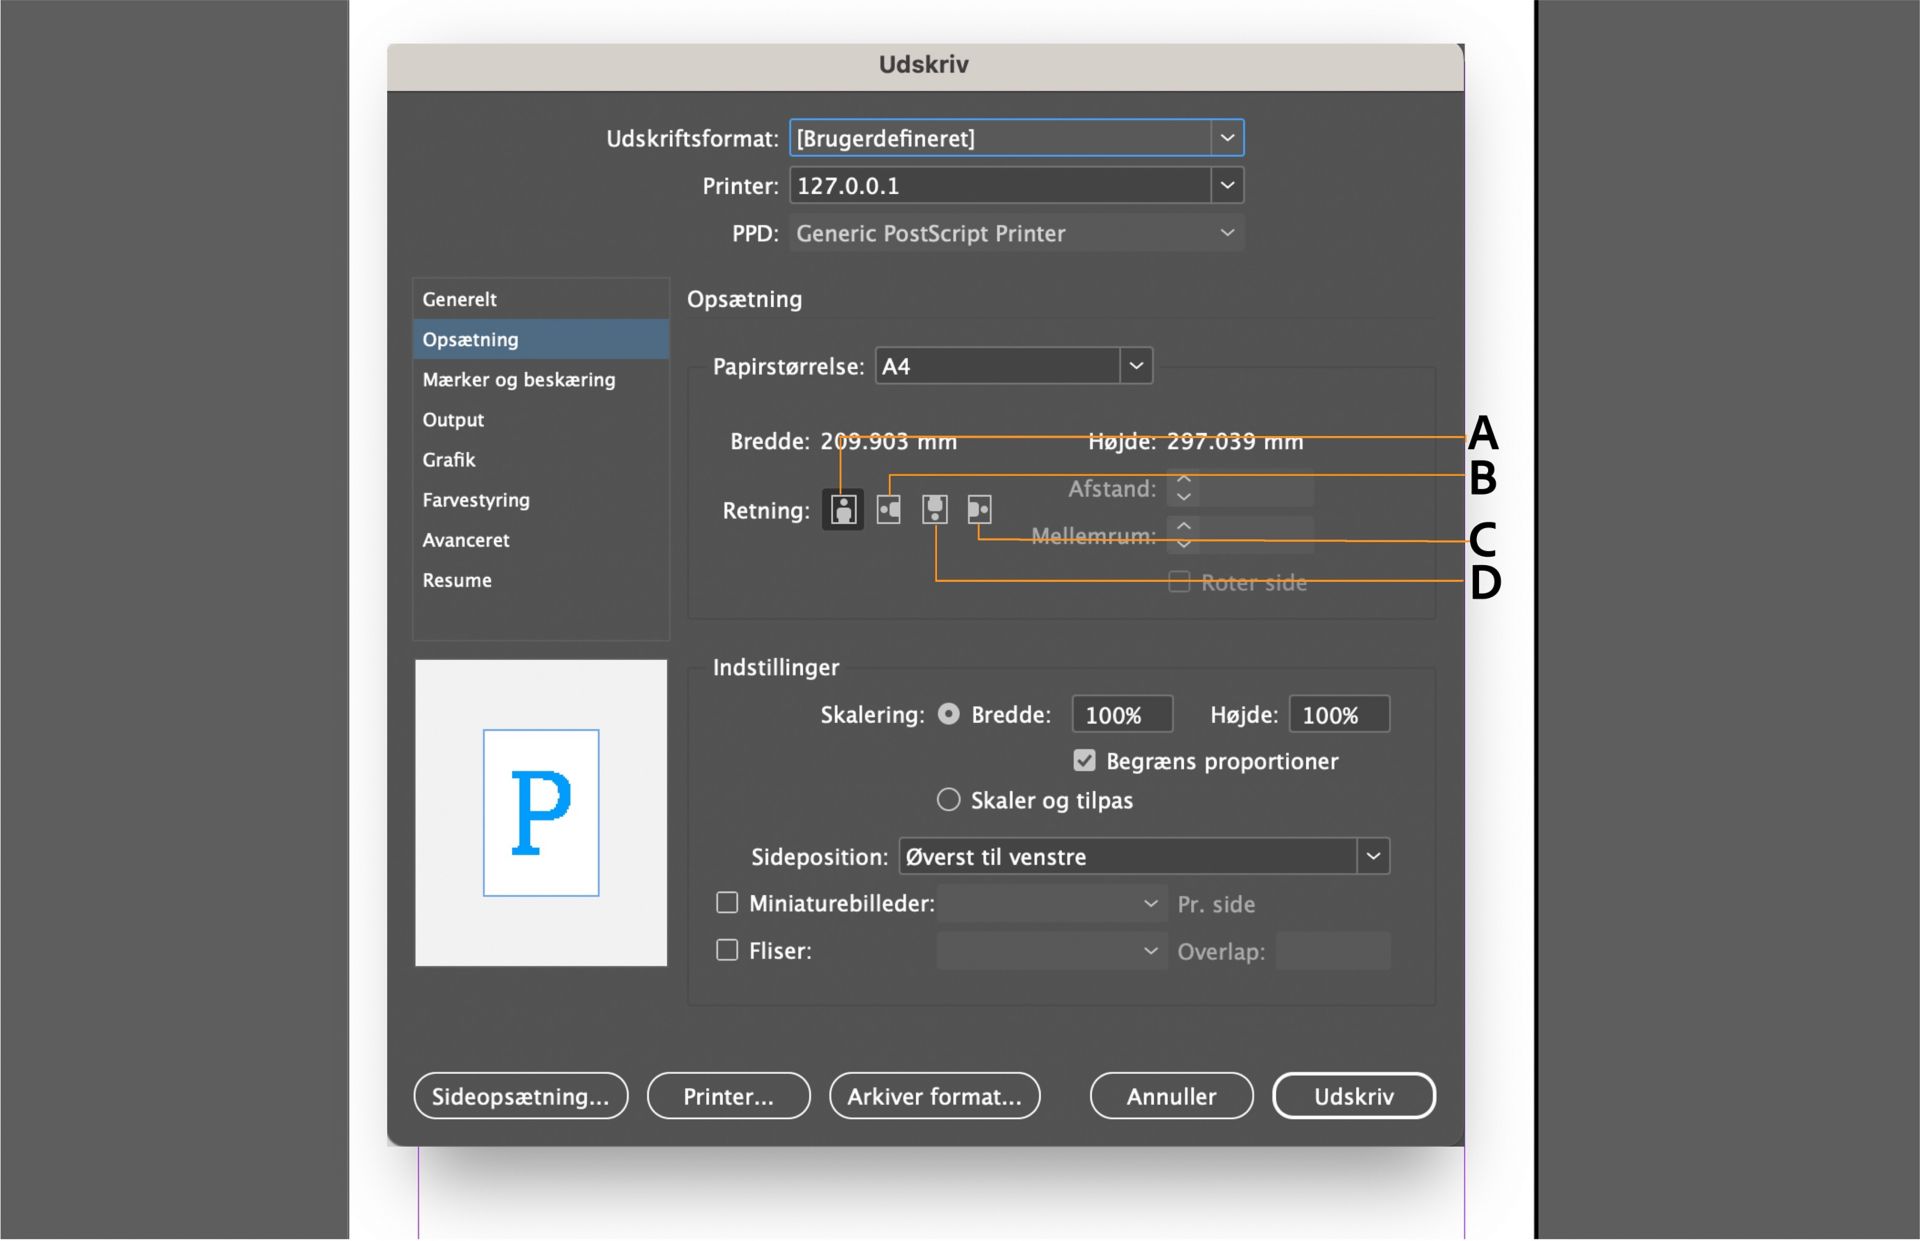This screenshot has height=1241, width=1920.
Task: Open the Udskriftsformat dropdown
Action: [1227, 138]
